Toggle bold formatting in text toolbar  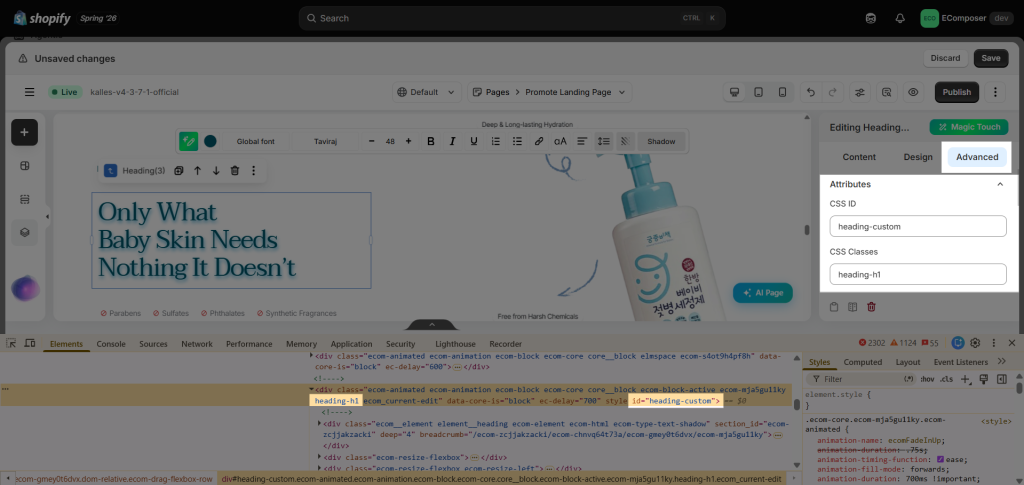point(430,141)
